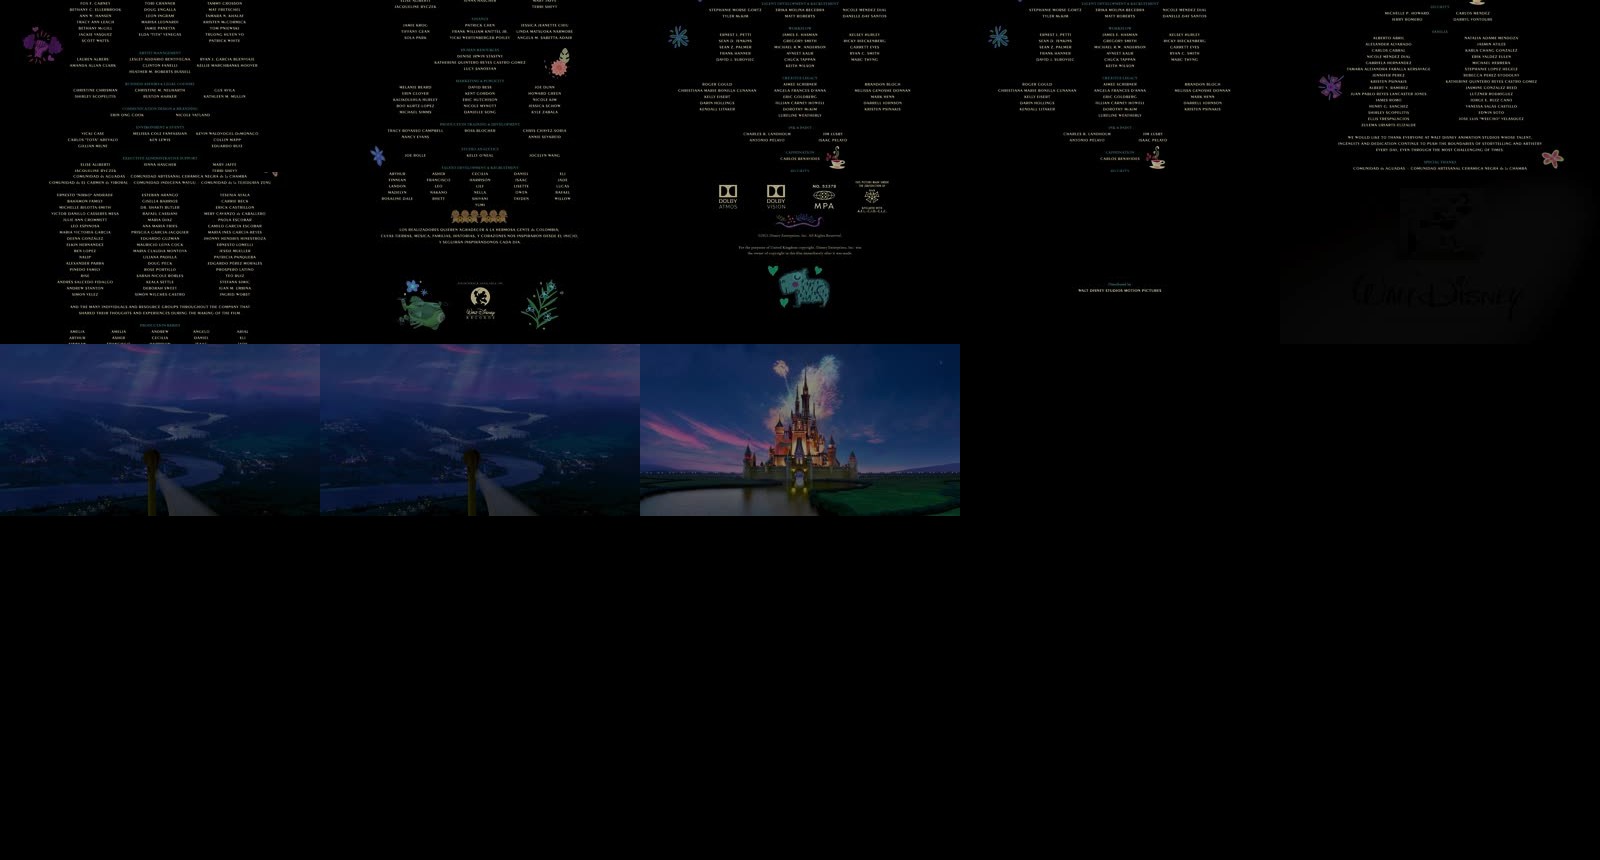Click the Dolby Atmos logo

(x=728, y=196)
